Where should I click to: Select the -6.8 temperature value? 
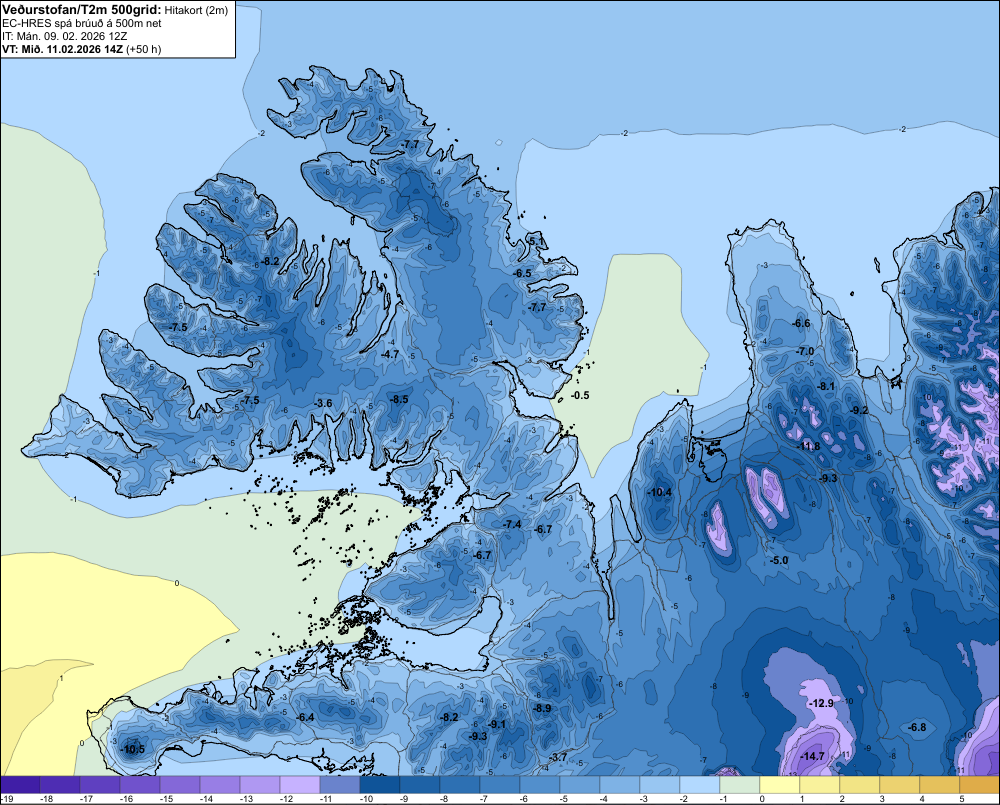(916, 727)
